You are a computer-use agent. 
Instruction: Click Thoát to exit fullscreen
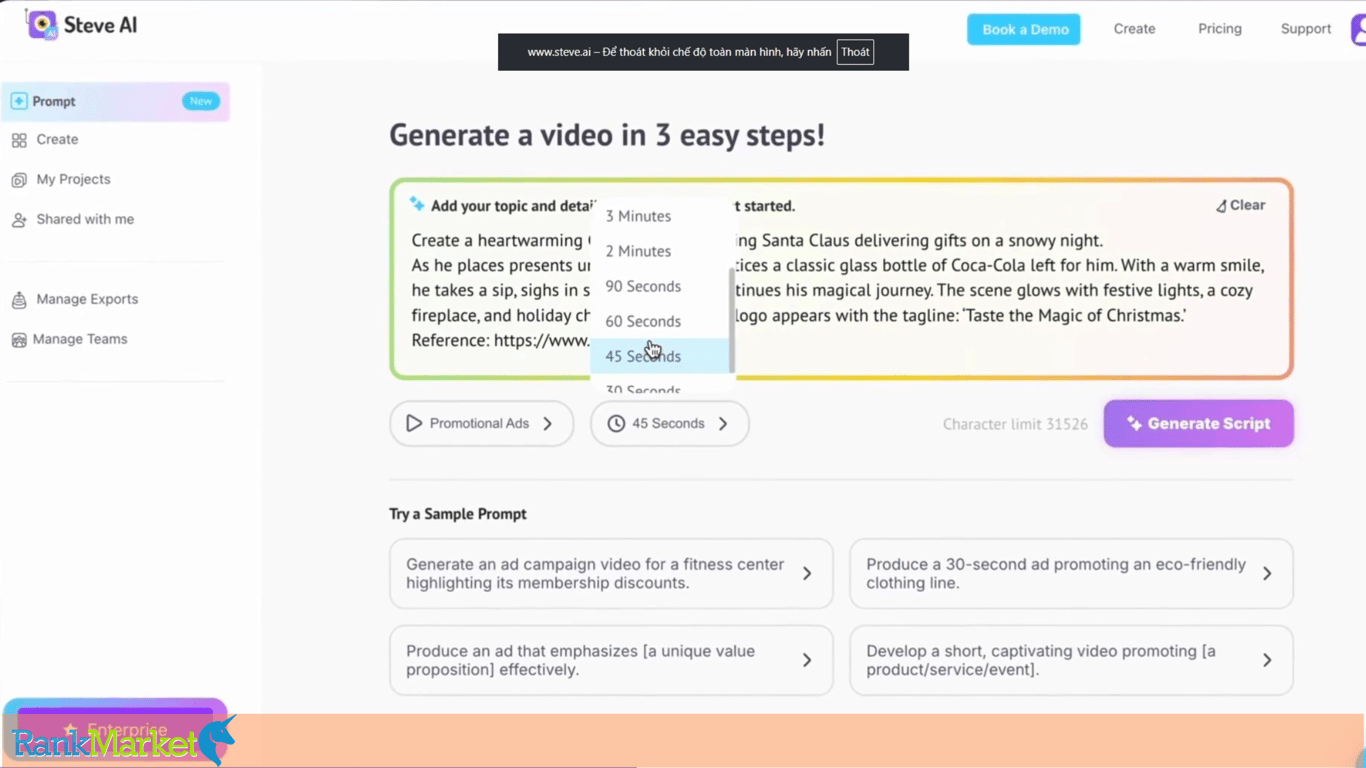(855, 52)
